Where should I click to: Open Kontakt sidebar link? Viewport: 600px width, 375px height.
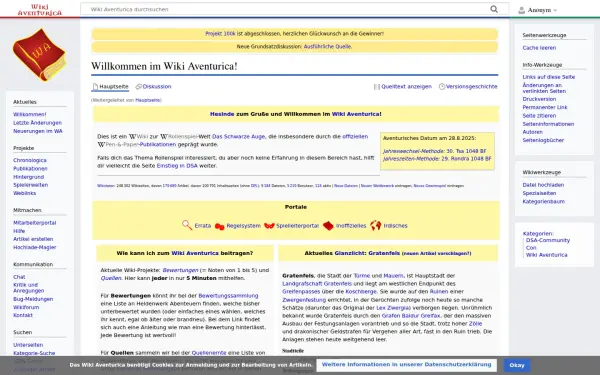(23, 315)
